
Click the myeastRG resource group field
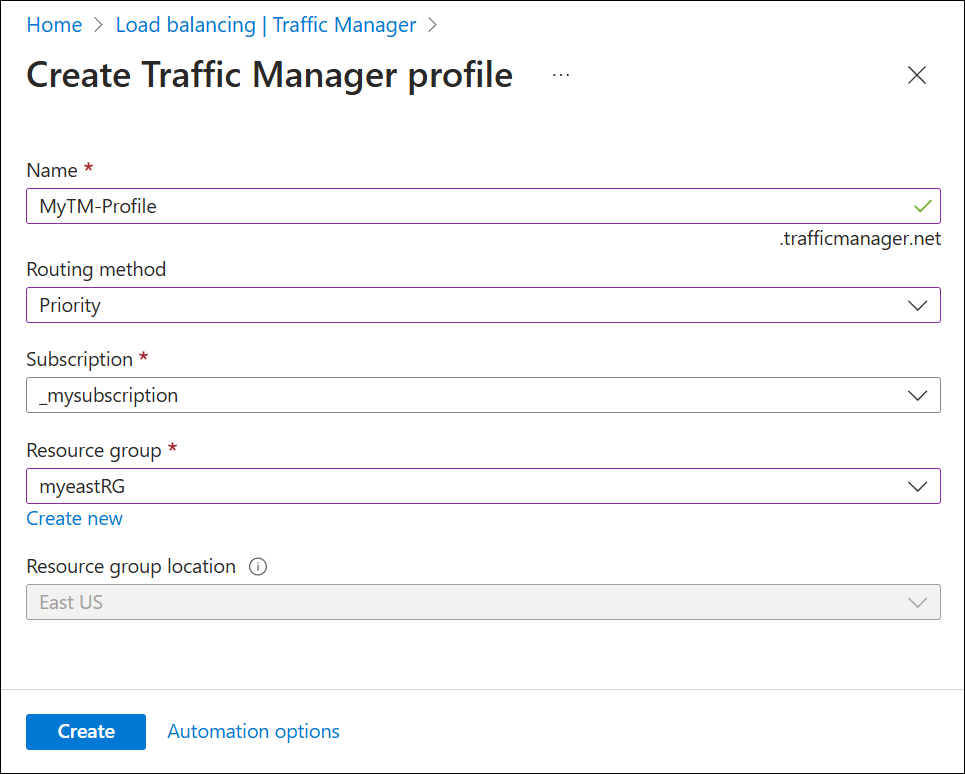400,487
